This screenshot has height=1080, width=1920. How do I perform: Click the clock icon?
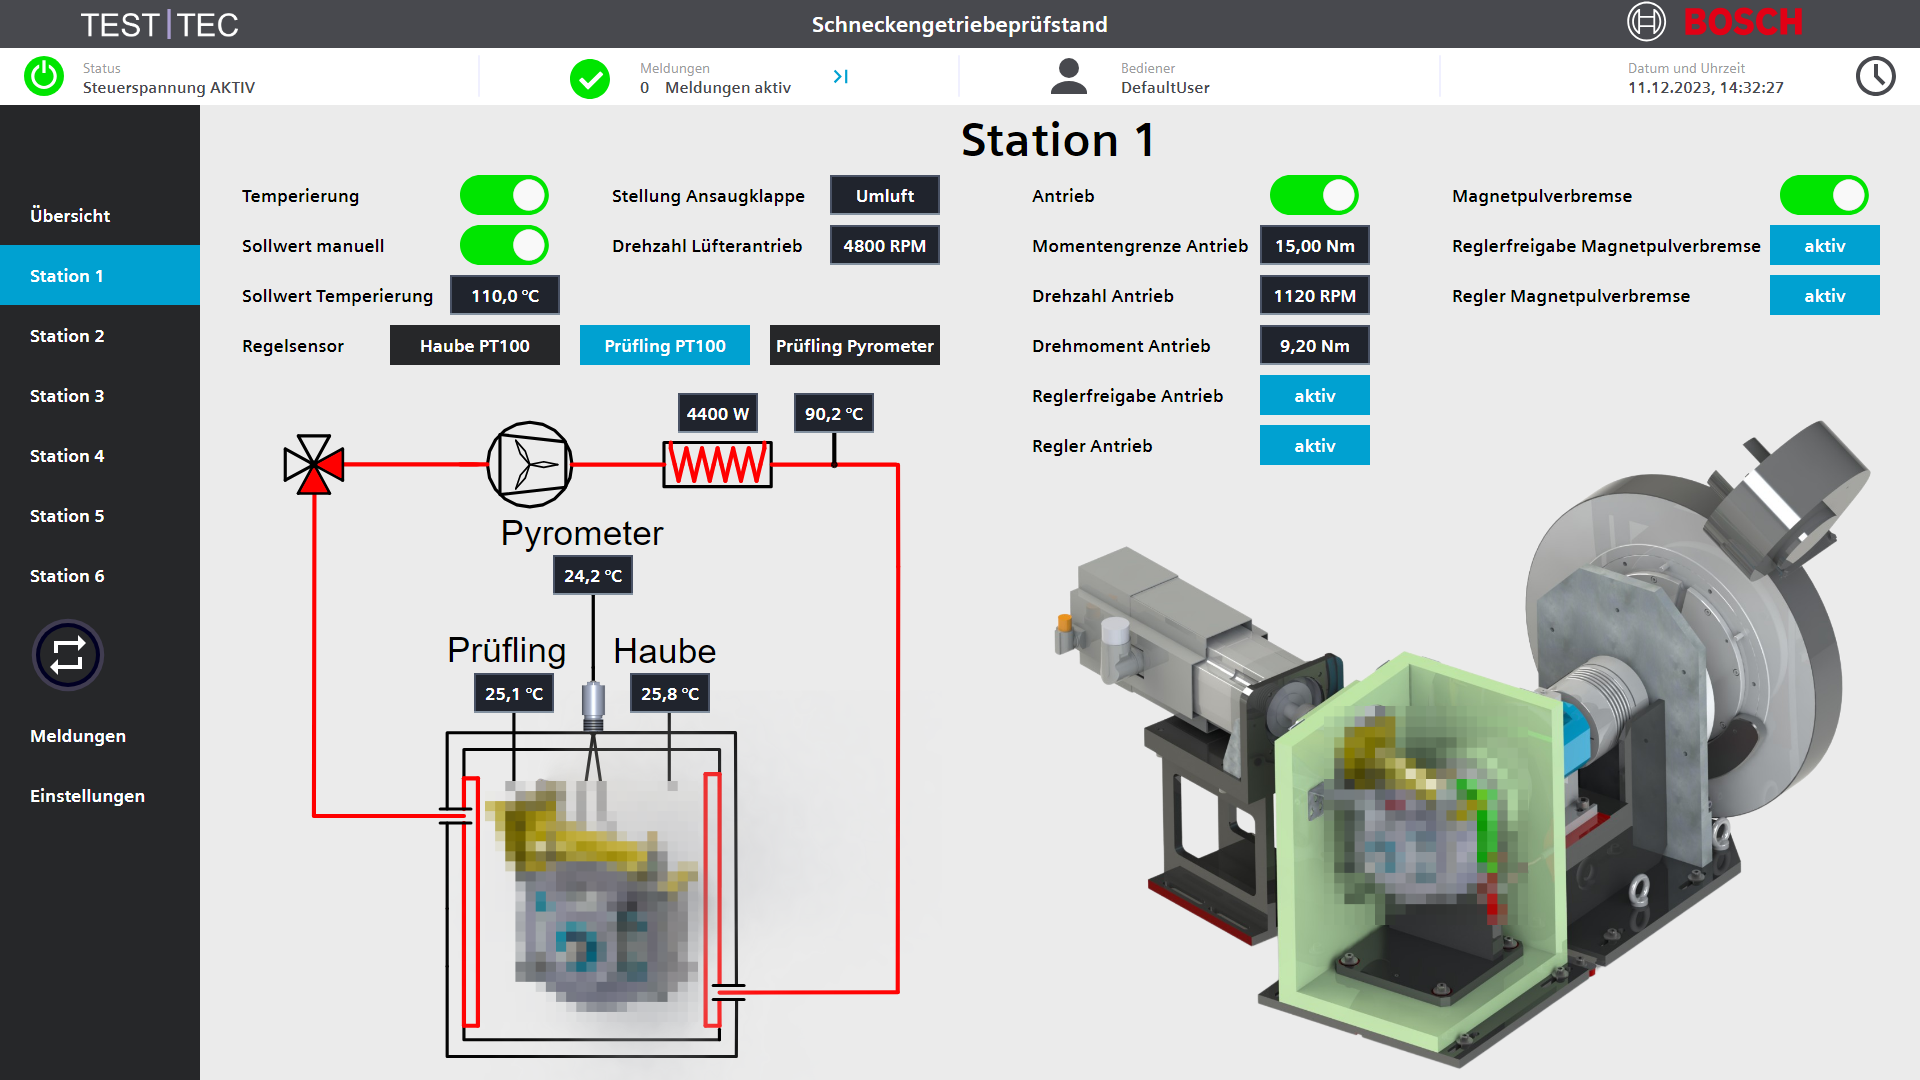pos(1875,76)
